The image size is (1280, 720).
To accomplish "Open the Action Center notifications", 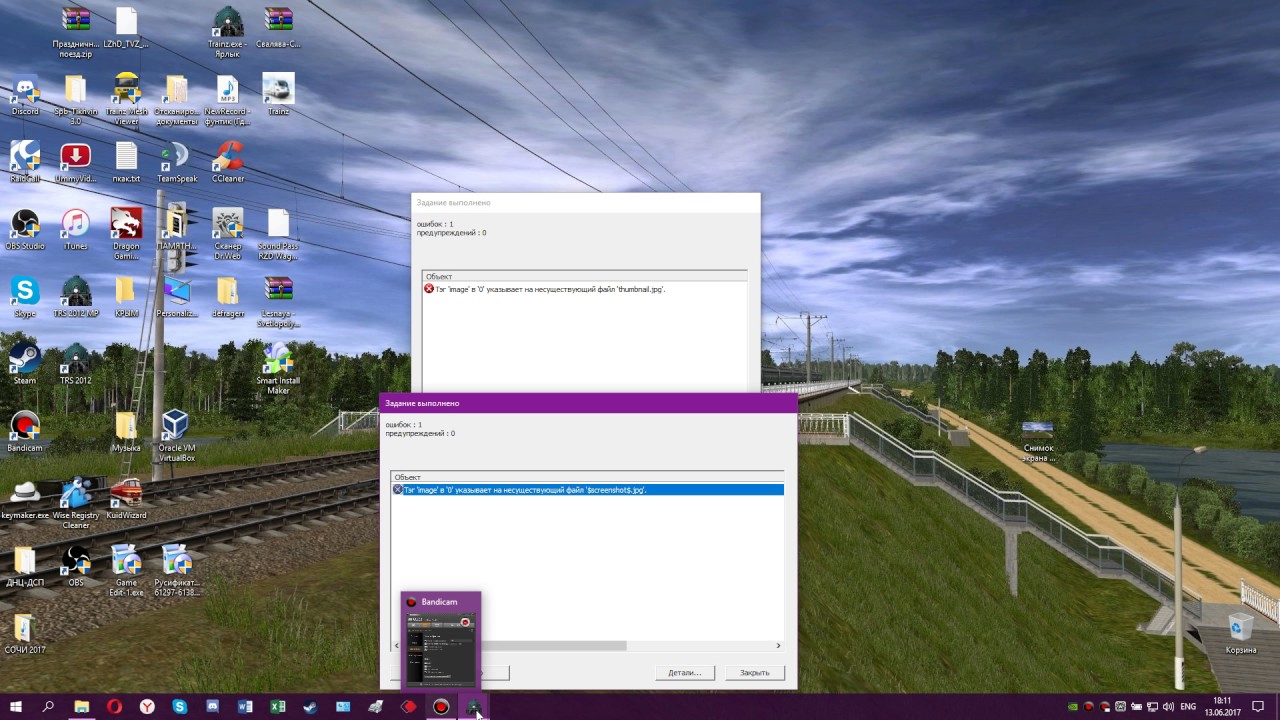I will 1257,707.
